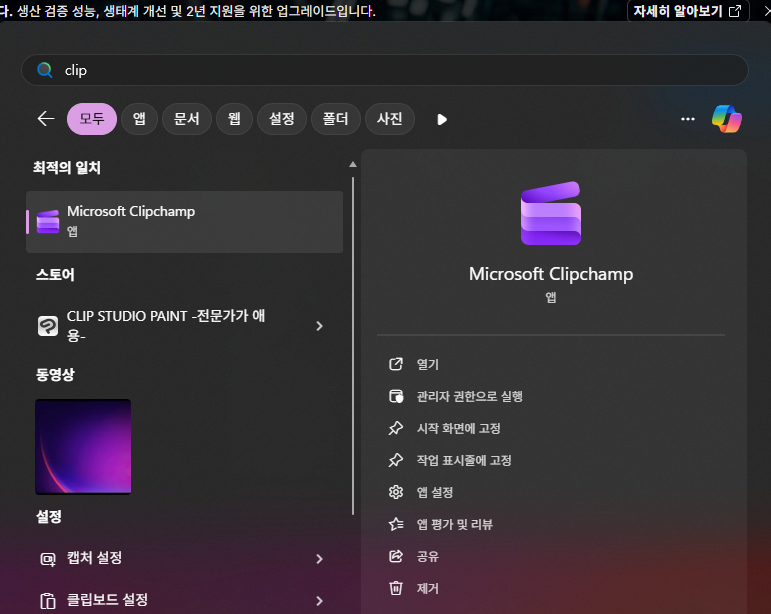
Task: Open the purple video thumbnail under 동영상
Action: point(83,446)
